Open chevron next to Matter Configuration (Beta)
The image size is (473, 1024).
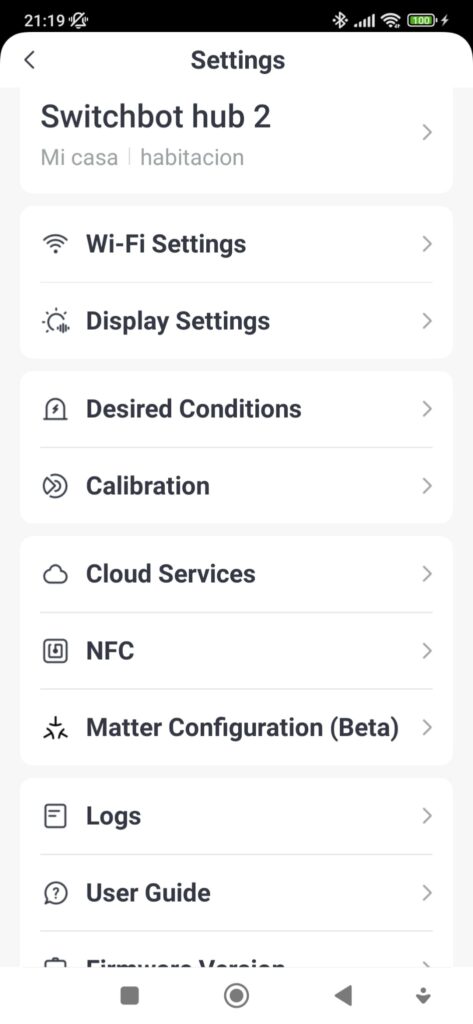427,728
